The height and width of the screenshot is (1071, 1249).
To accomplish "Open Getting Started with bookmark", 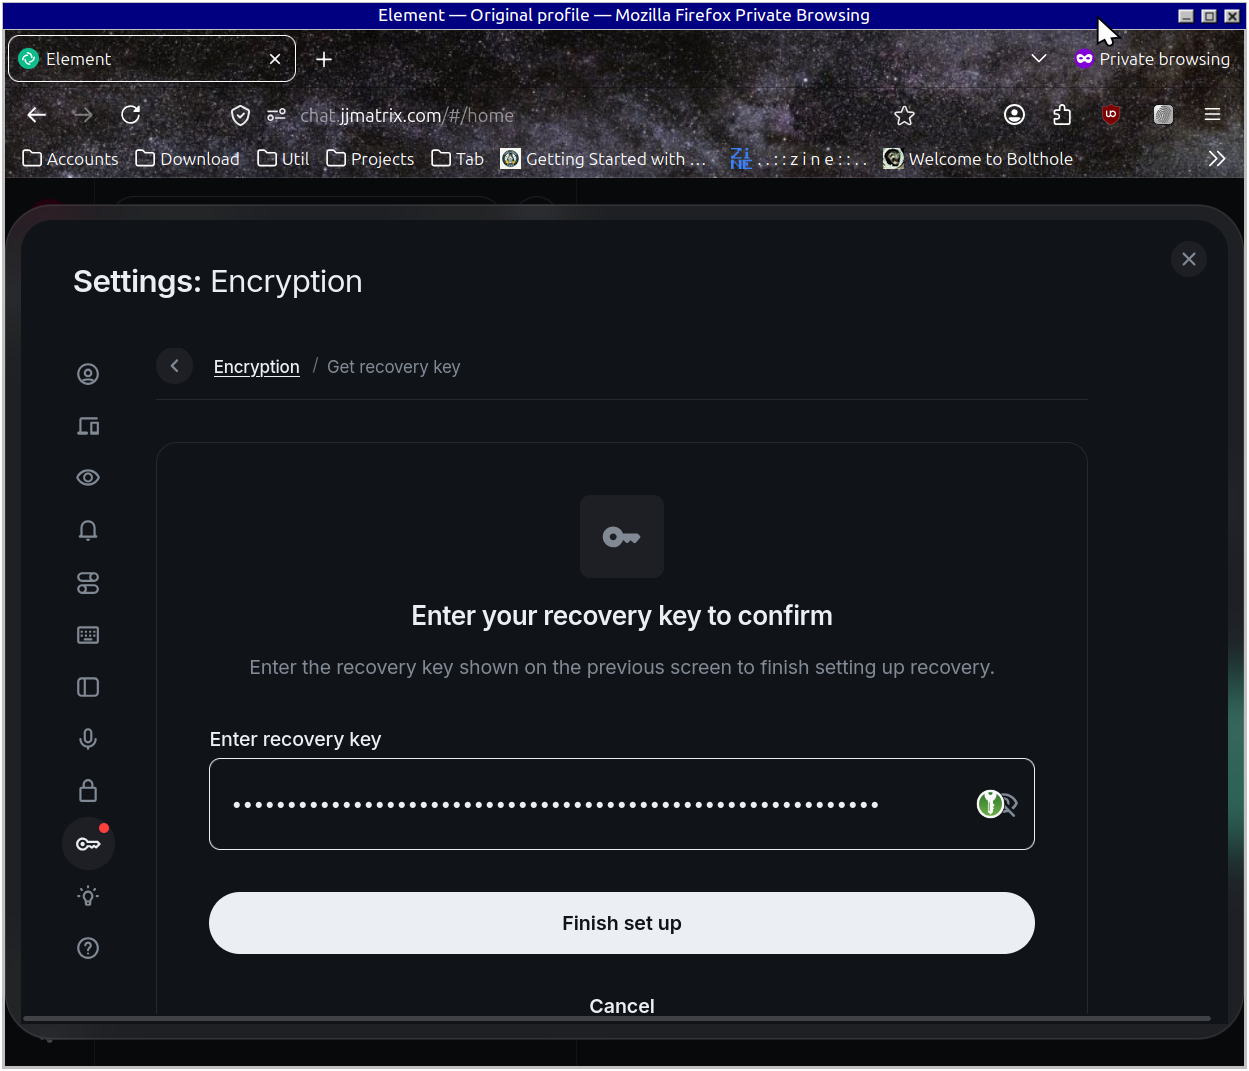I will point(603,158).
